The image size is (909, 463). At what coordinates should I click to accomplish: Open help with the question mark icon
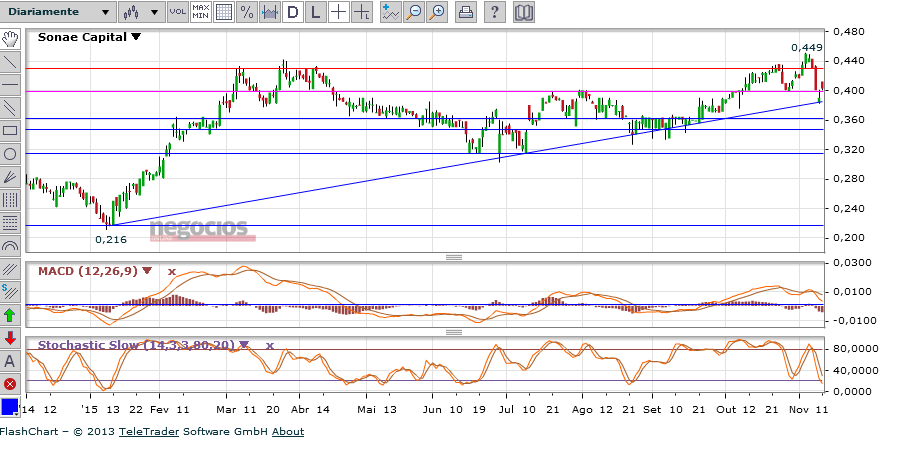(496, 12)
